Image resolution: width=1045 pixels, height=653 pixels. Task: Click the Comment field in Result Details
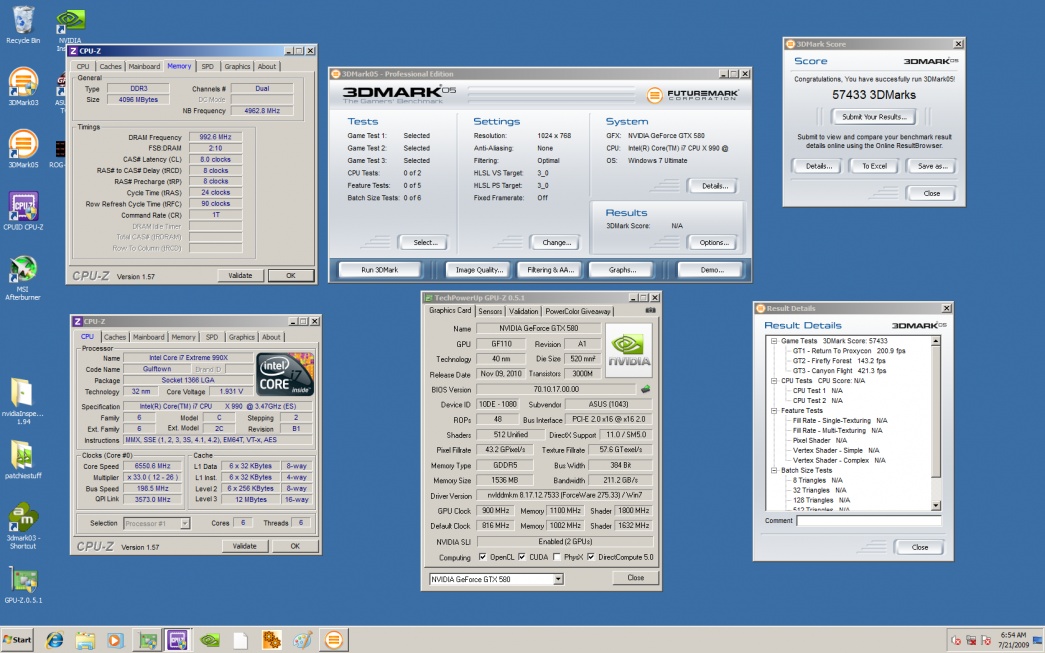[868, 521]
